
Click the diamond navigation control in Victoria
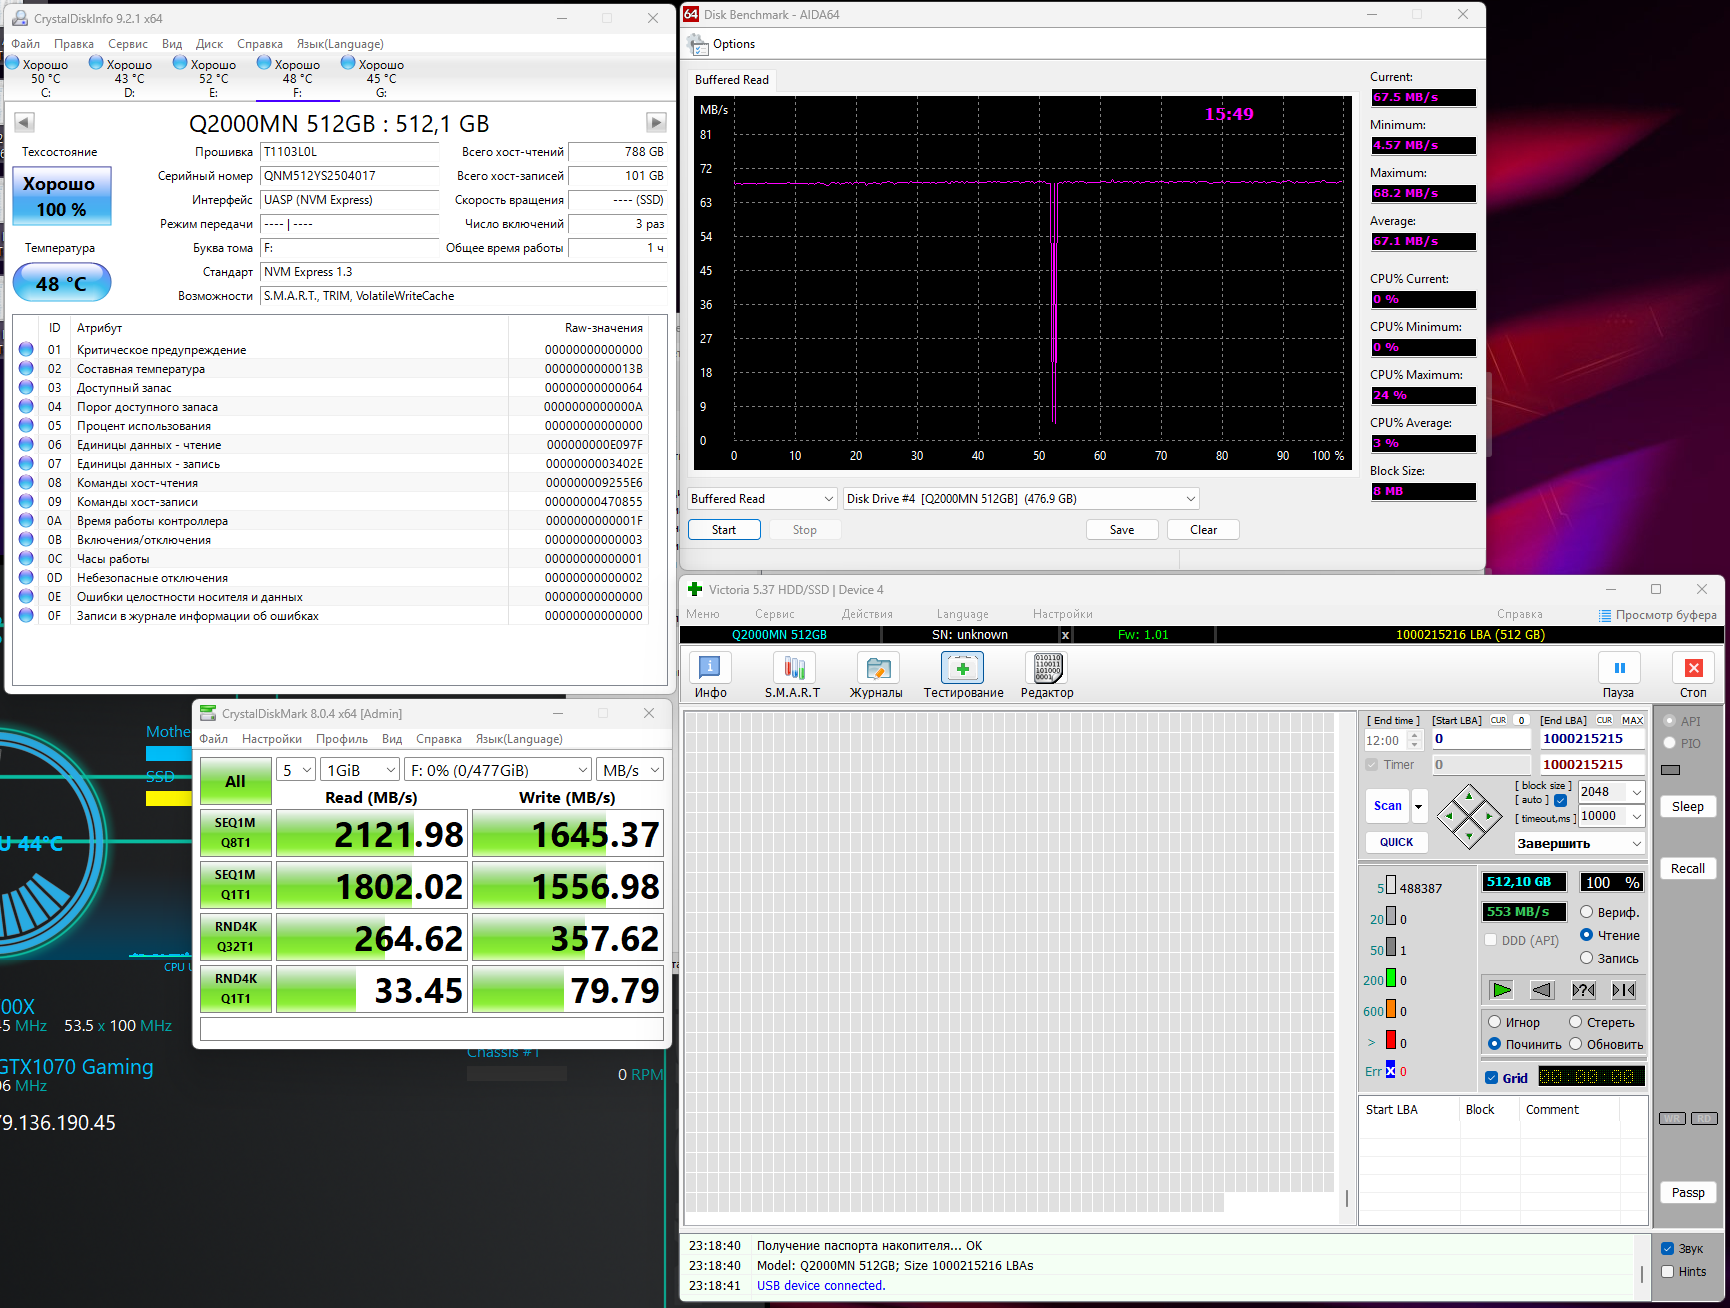[1469, 817]
